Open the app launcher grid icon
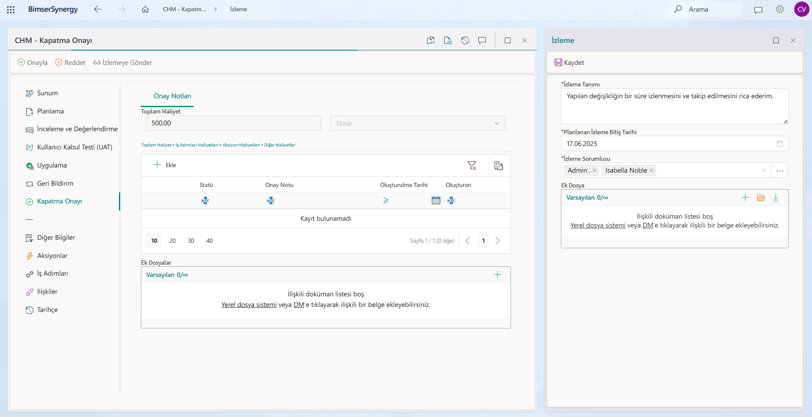Image resolution: width=812 pixels, height=417 pixels. [11, 9]
